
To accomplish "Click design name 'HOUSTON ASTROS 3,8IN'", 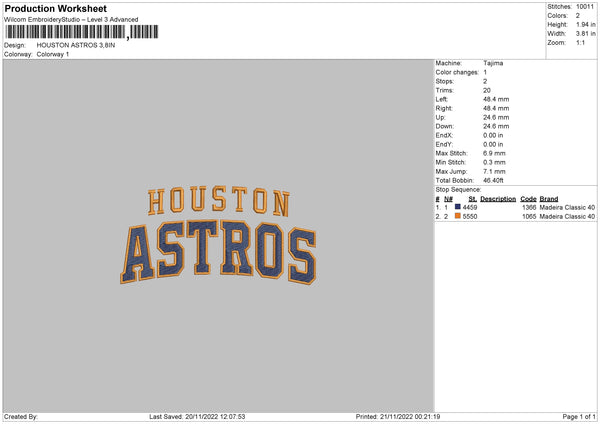I will pyautogui.click(x=76, y=45).
